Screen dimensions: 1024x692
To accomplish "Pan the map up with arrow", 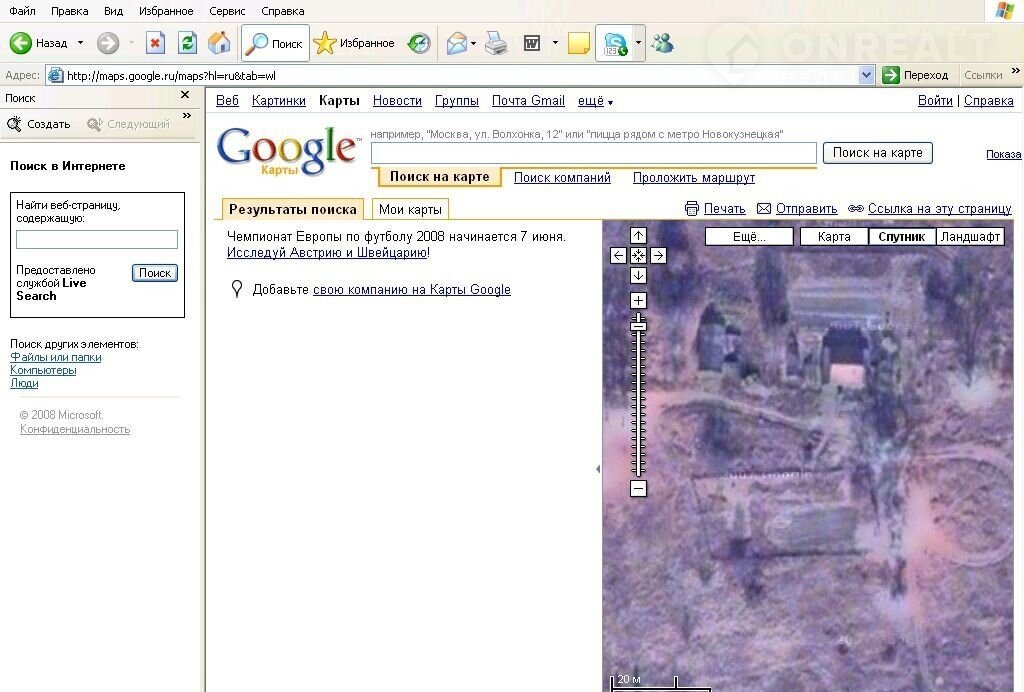I will (638, 236).
